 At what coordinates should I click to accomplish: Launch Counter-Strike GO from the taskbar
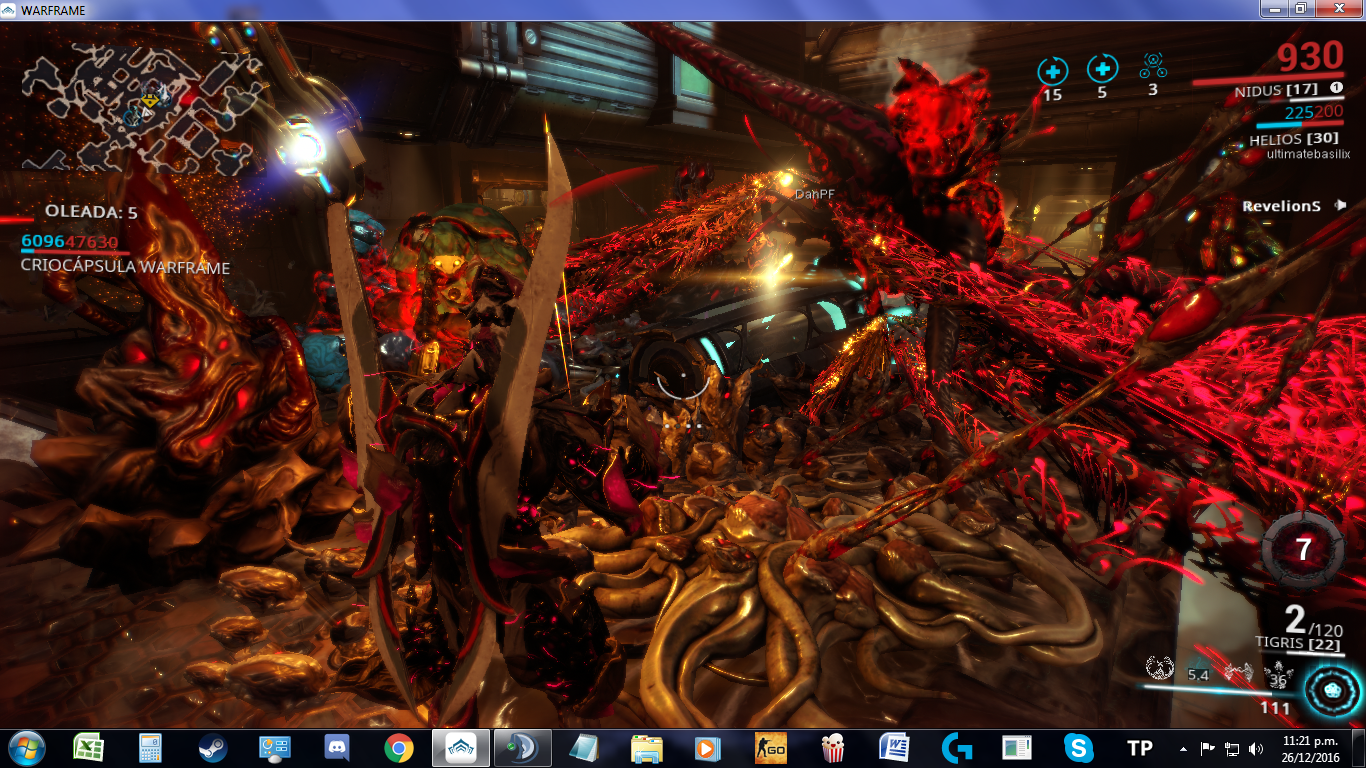[x=770, y=747]
